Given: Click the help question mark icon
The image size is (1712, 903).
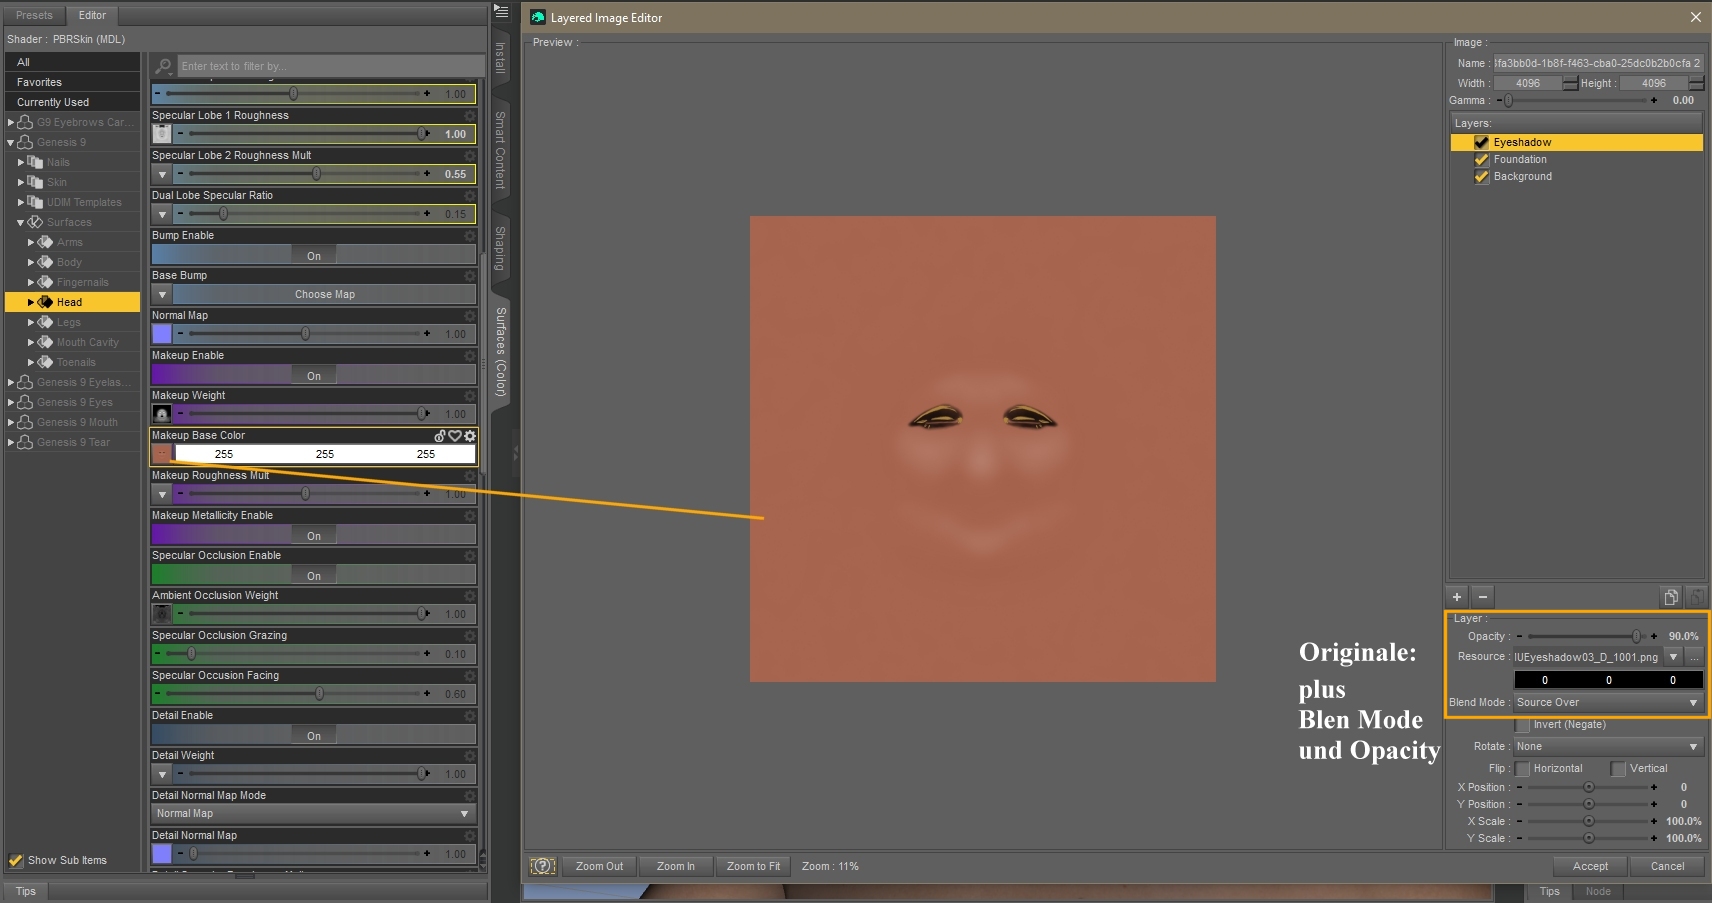Looking at the screenshot, I should coord(542,866).
